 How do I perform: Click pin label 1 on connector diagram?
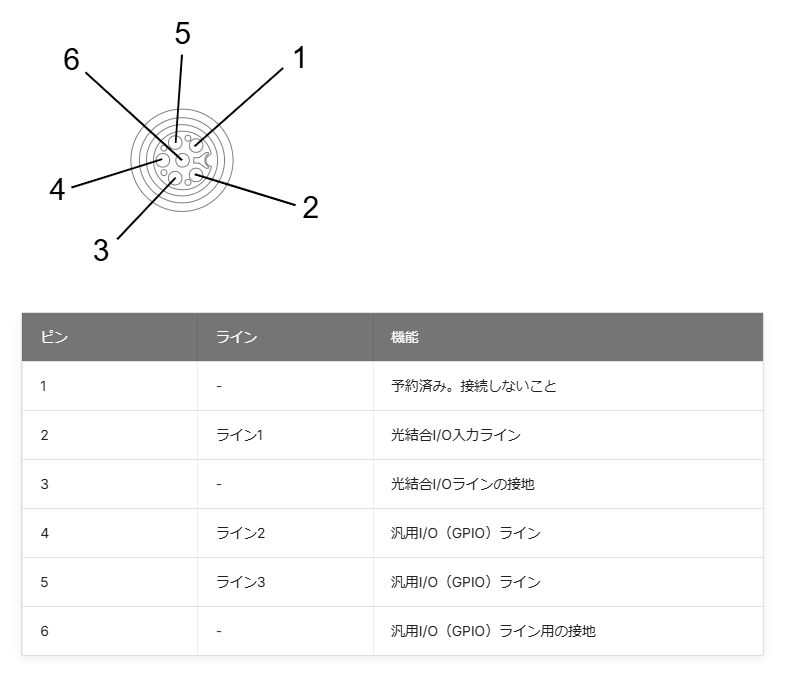coord(299,58)
